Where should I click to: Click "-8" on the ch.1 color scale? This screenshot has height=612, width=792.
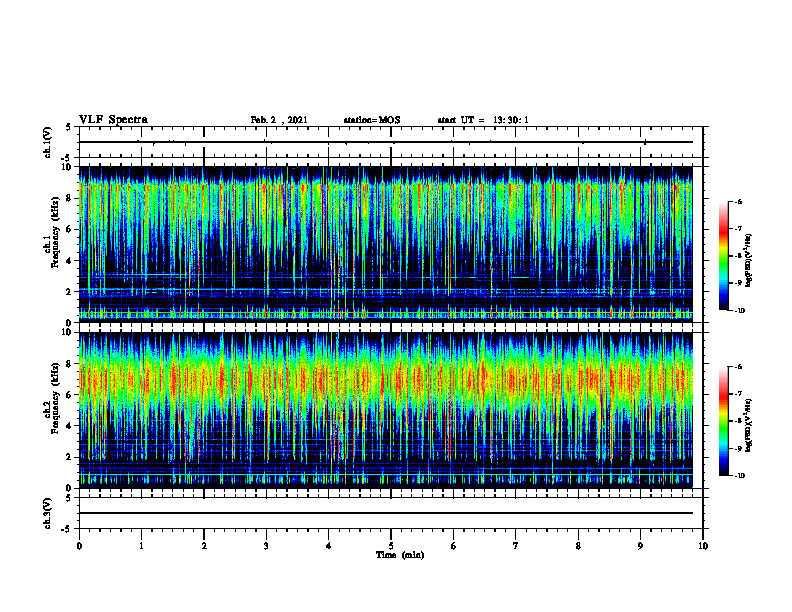(x=738, y=256)
